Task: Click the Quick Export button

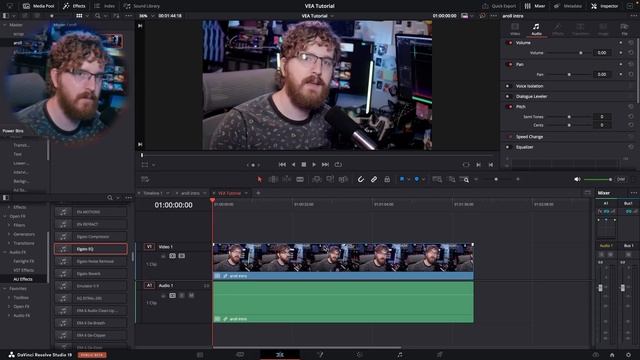Action: (x=499, y=6)
